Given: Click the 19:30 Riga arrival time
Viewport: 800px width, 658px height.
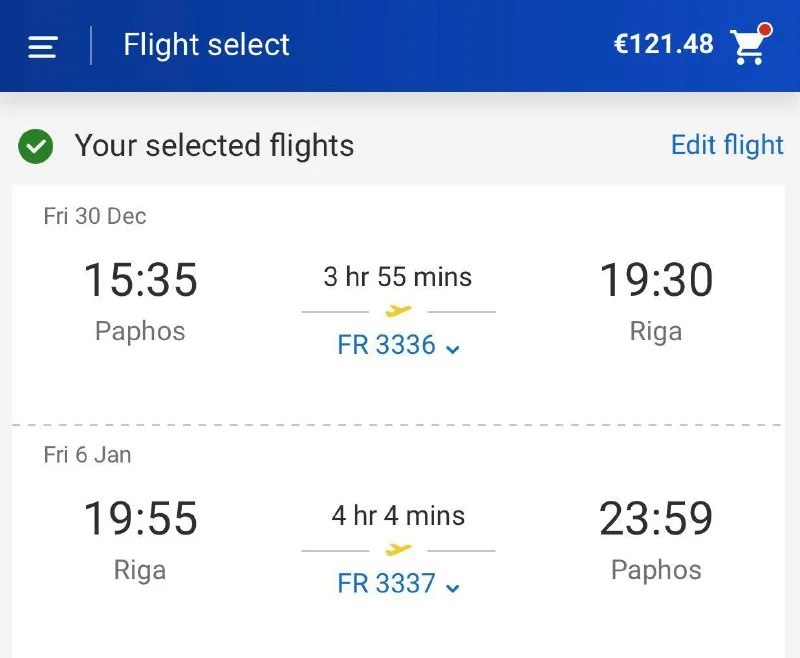Looking at the screenshot, I should (x=656, y=280).
